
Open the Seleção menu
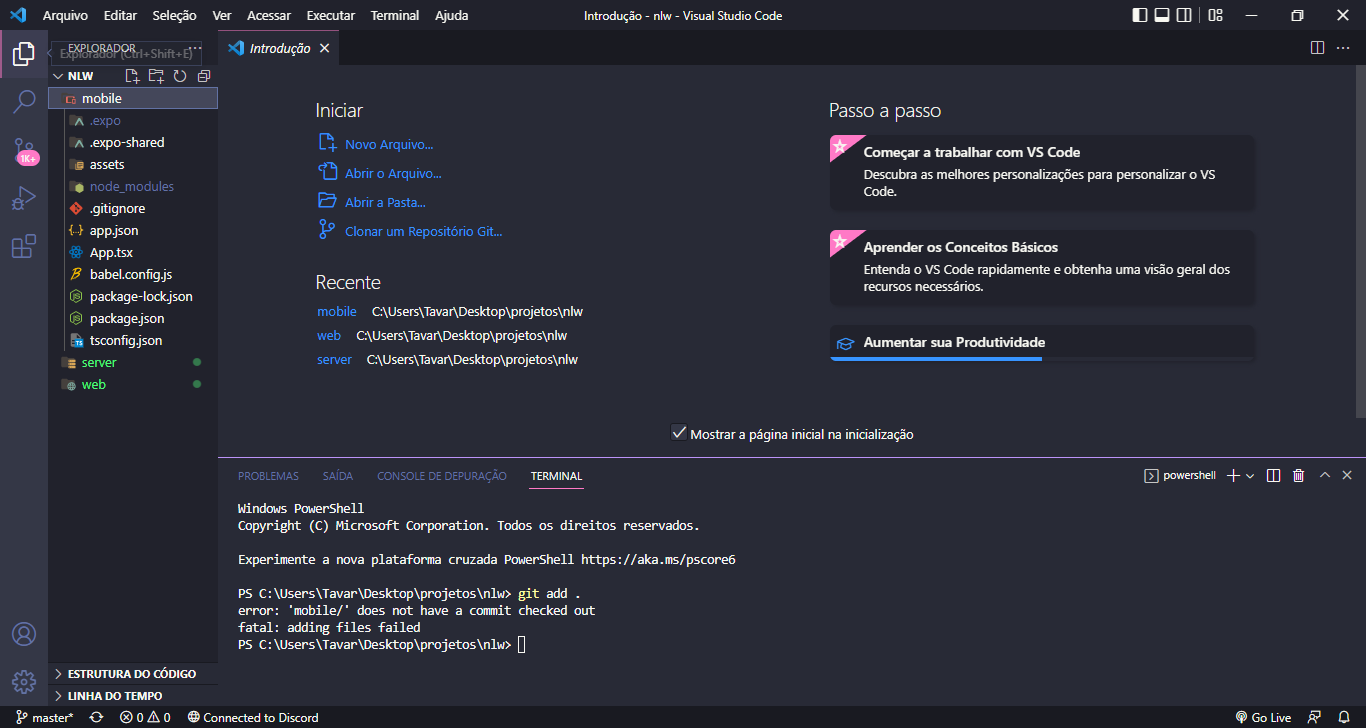175,15
